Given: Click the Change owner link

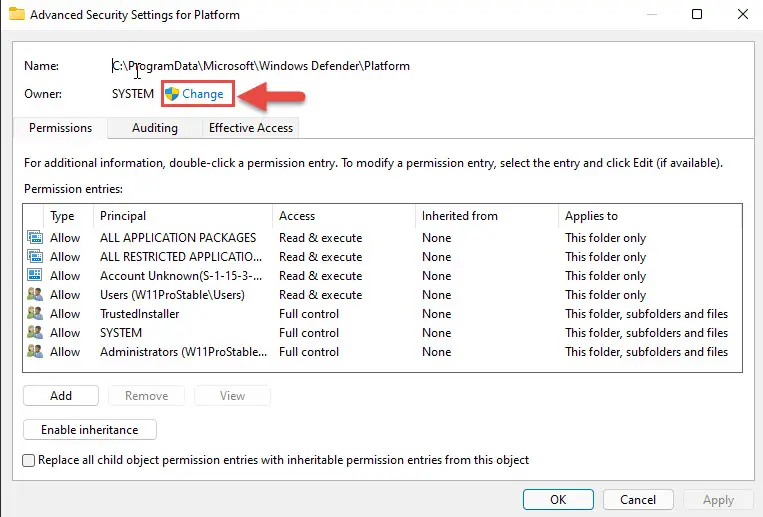Looking at the screenshot, I should 202,94.
